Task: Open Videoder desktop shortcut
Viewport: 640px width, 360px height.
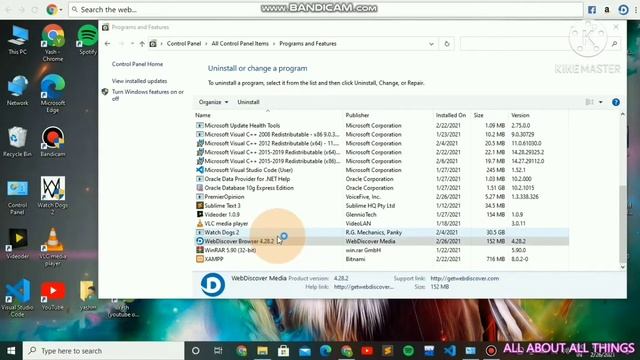Action: click(18, 244)
